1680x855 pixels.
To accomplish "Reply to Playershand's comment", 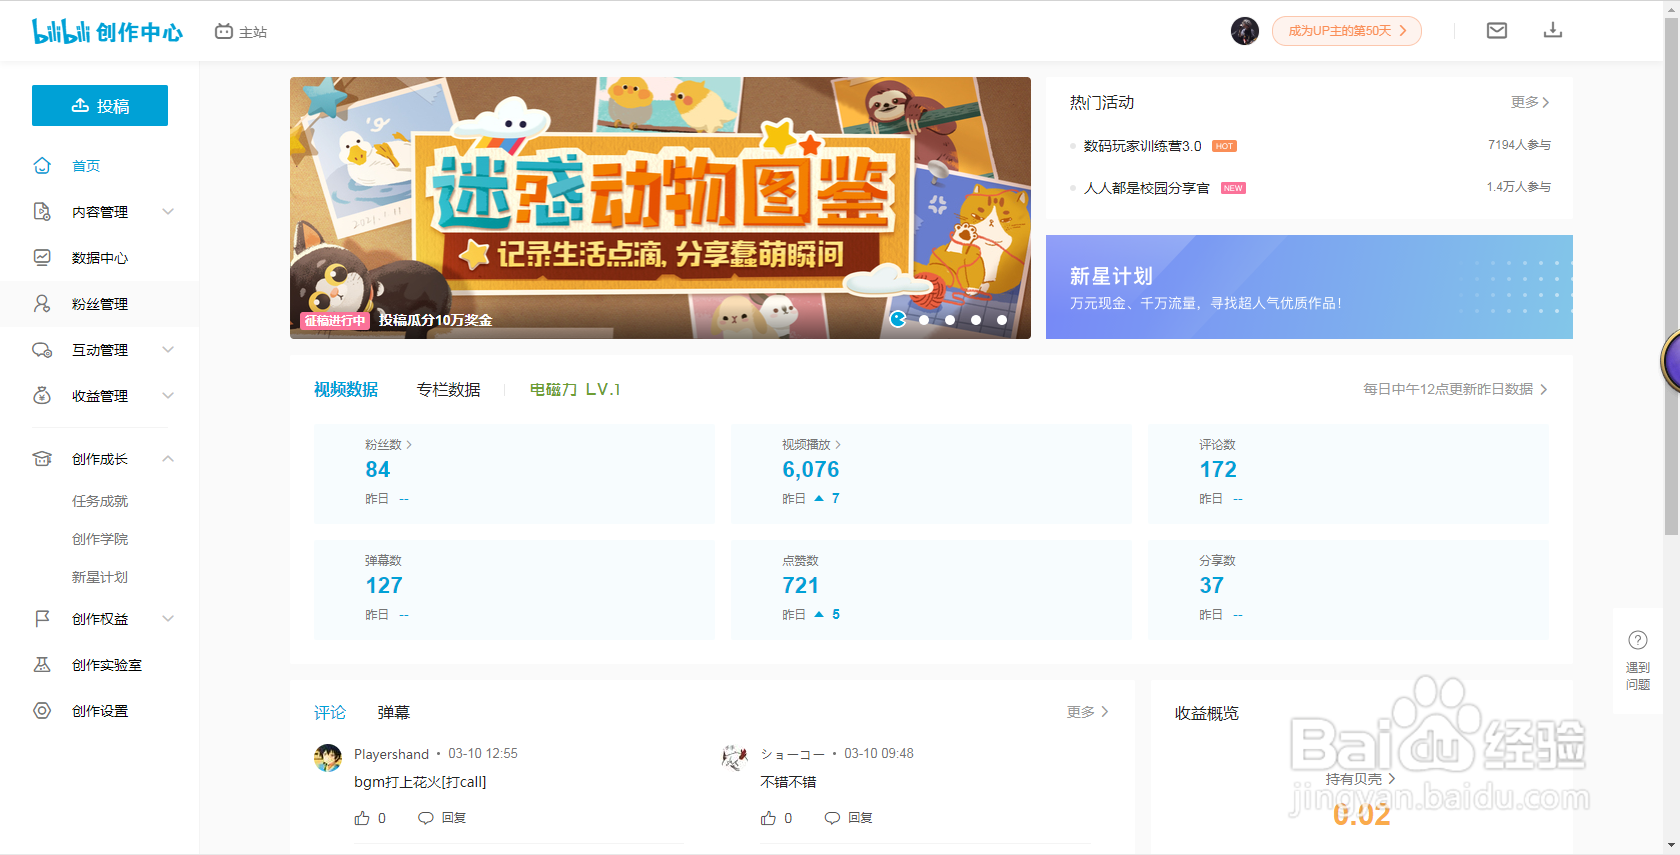I will click(442, 818).
